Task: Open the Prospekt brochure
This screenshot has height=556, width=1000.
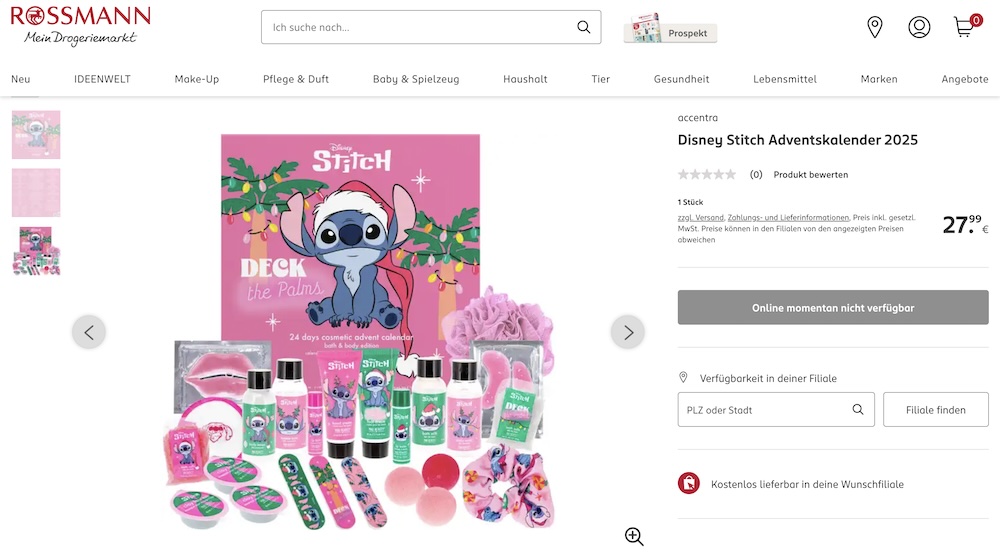Action: point(670,29)
